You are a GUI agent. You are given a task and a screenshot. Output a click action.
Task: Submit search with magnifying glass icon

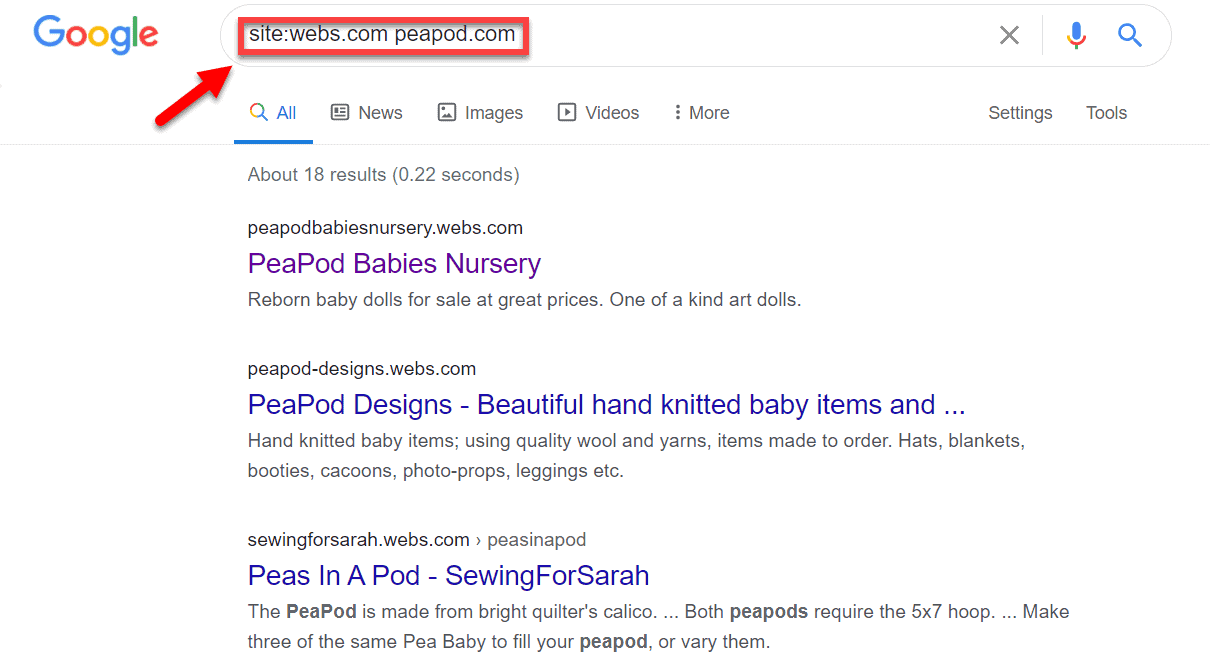[1130, 36]
